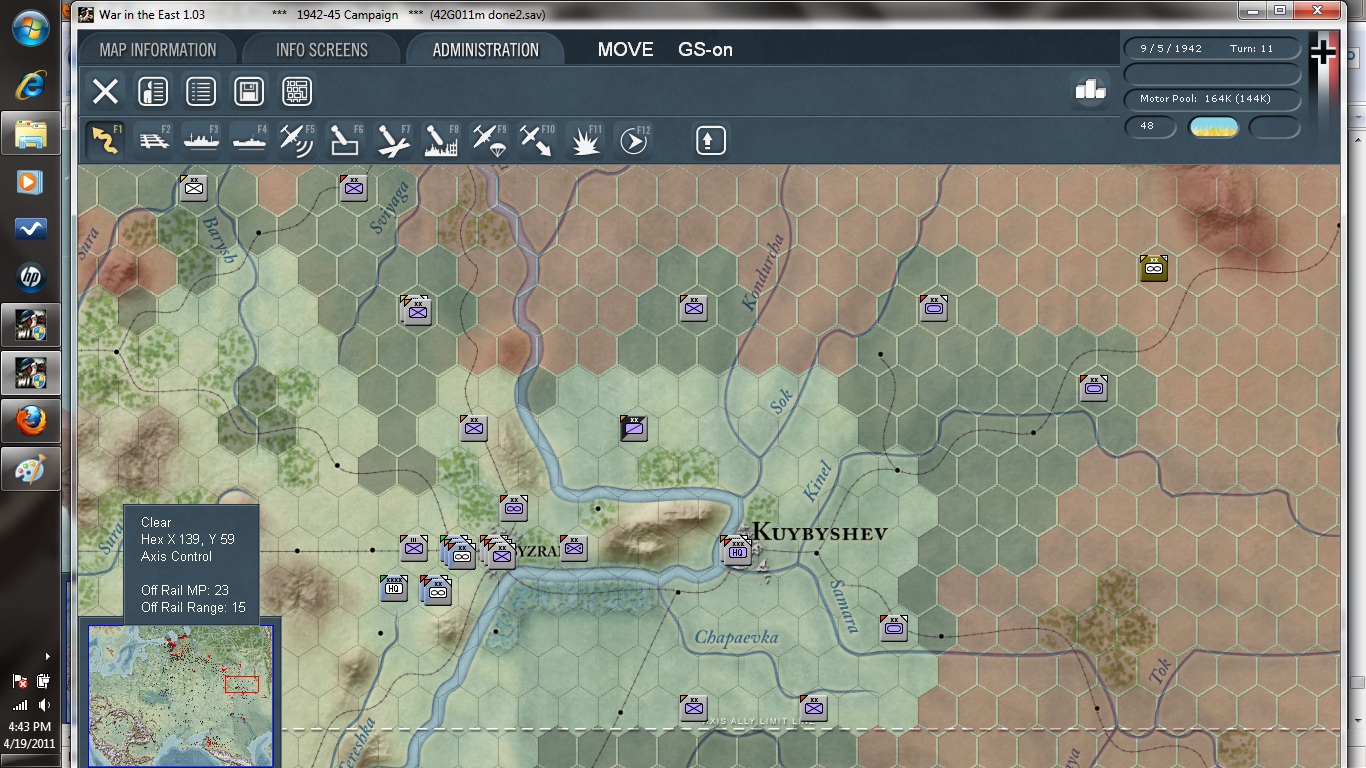This screenshot has height=768, width=1366.
Task: Select the air transfer F10 icon
Action: coord(537,140)
